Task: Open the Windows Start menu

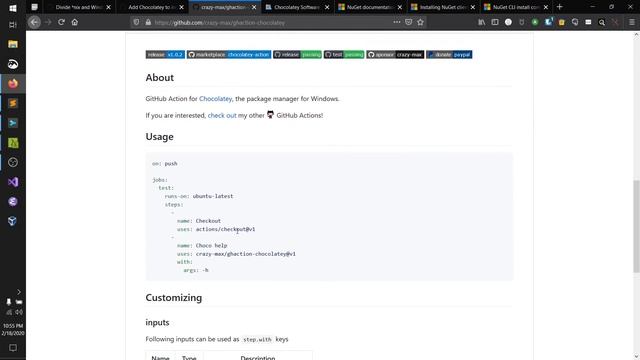Action: point(13,8)
